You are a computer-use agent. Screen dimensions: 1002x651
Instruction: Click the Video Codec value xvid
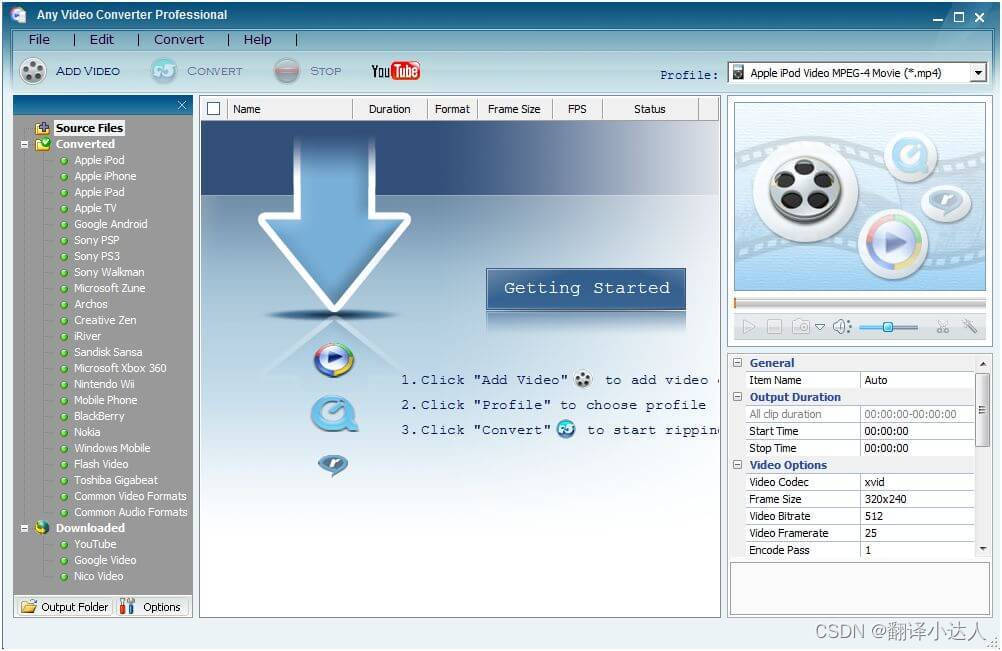[x=918, y=482]
